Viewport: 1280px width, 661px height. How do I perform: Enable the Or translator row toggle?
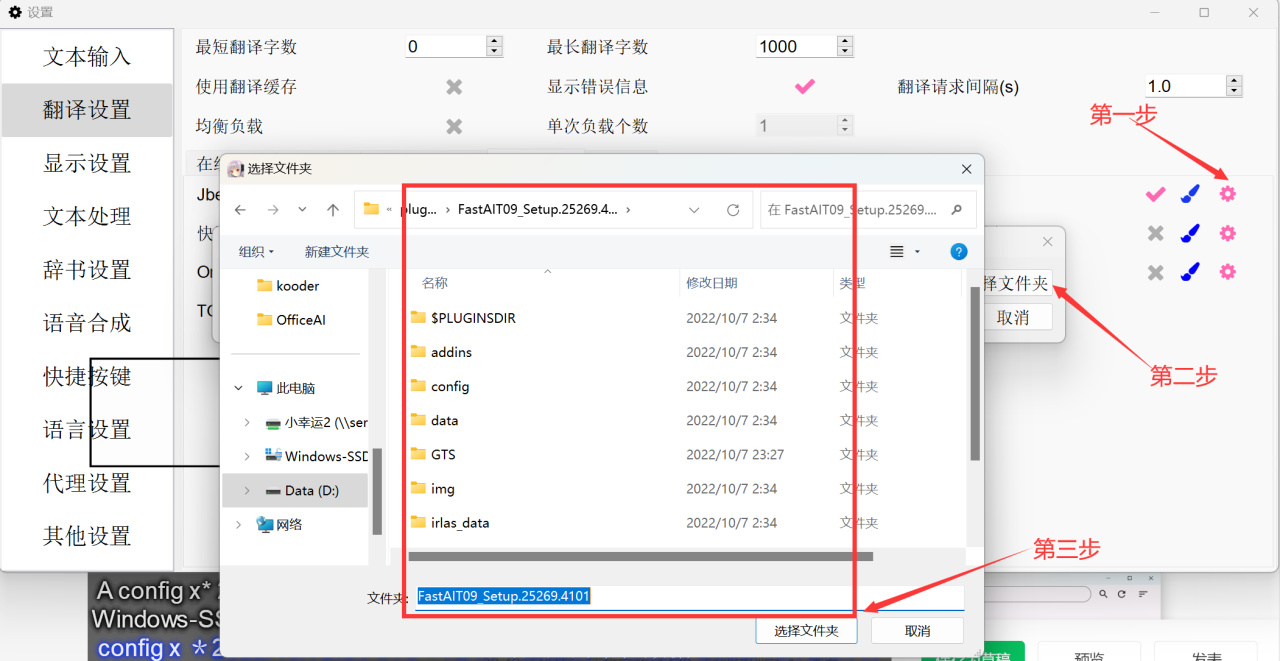[x=1156, y=272]
